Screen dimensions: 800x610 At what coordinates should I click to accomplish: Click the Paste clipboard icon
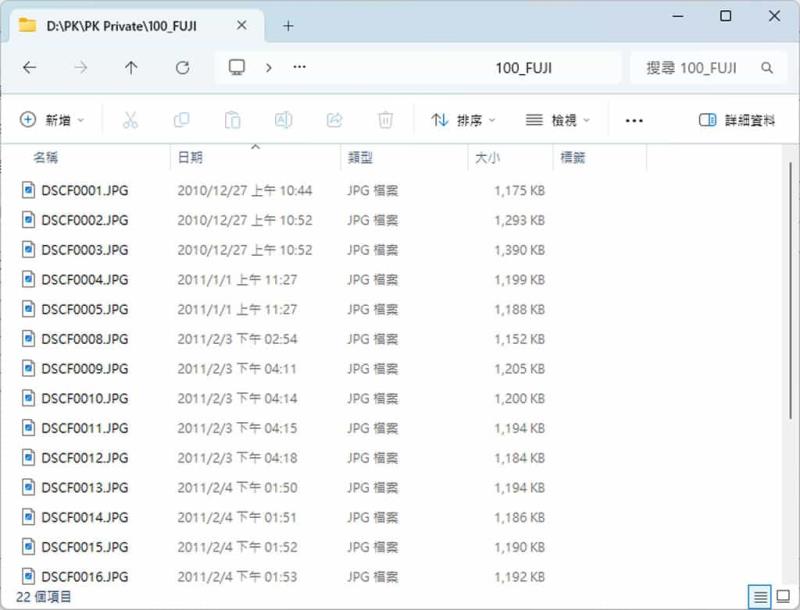pyautogui.click(x=233, y=120)
